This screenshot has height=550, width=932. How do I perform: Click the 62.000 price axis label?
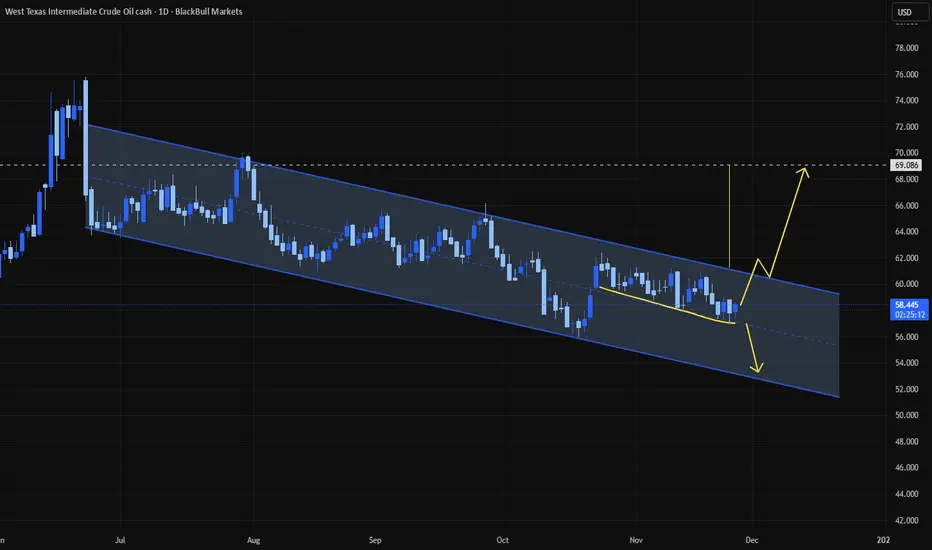point(906,258)
